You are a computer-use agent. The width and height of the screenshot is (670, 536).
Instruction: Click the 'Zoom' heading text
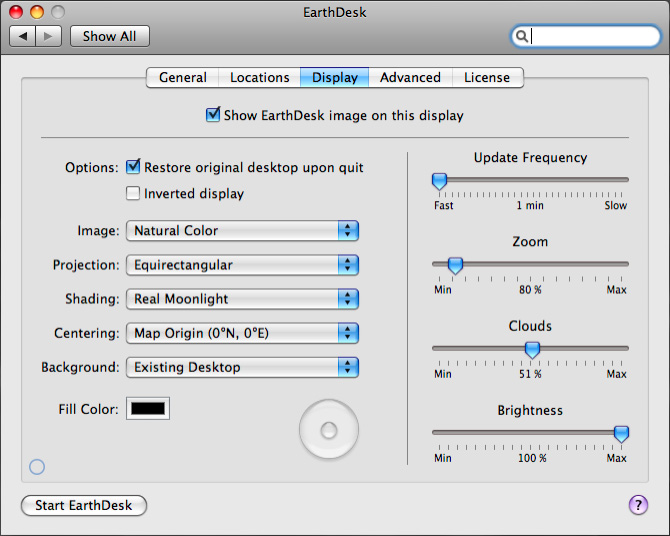click(530, 242)
